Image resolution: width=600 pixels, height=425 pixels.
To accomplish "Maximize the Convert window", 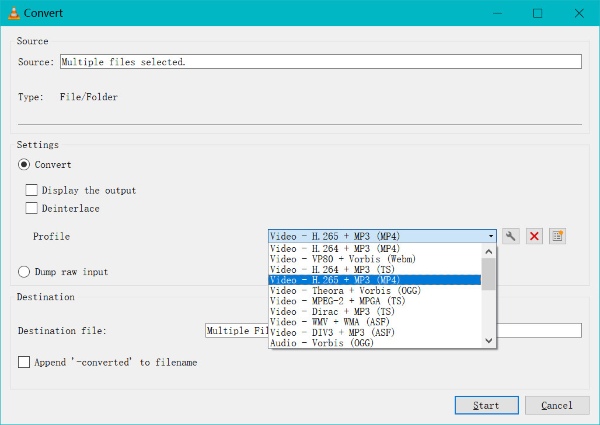I will click(537, 13).
